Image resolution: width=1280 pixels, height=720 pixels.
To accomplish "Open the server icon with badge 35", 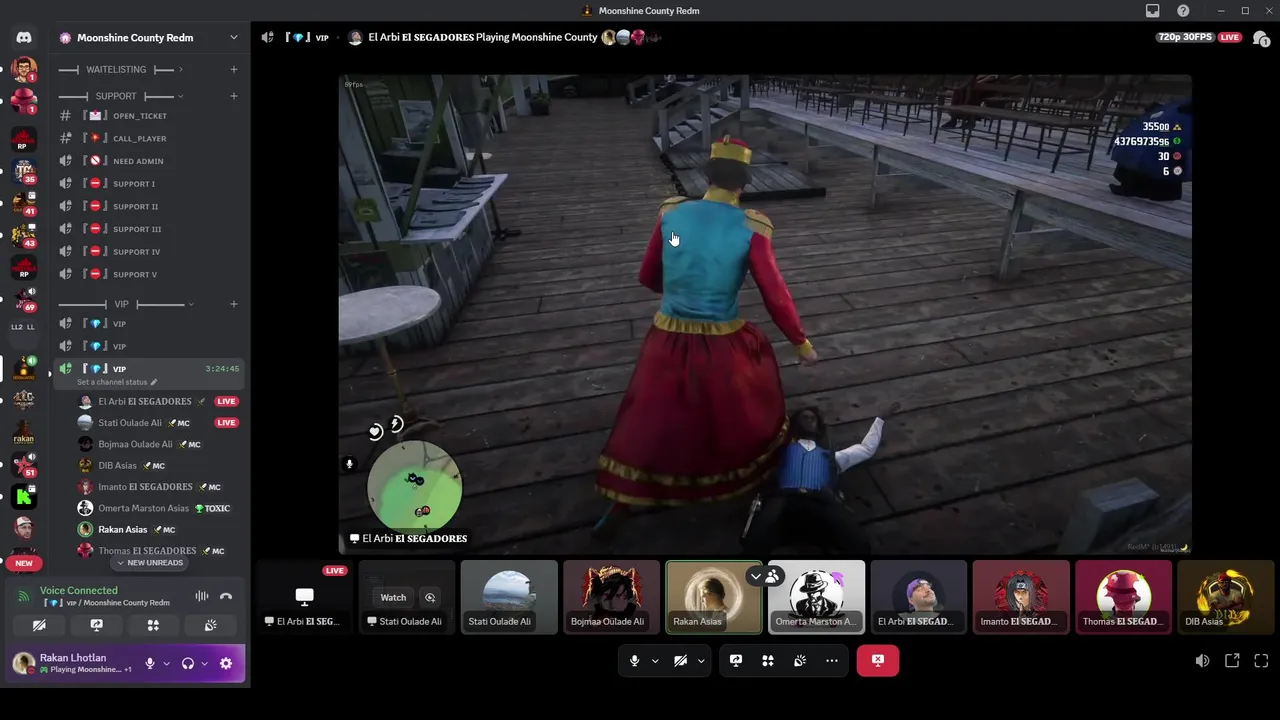I will [24, 170].
